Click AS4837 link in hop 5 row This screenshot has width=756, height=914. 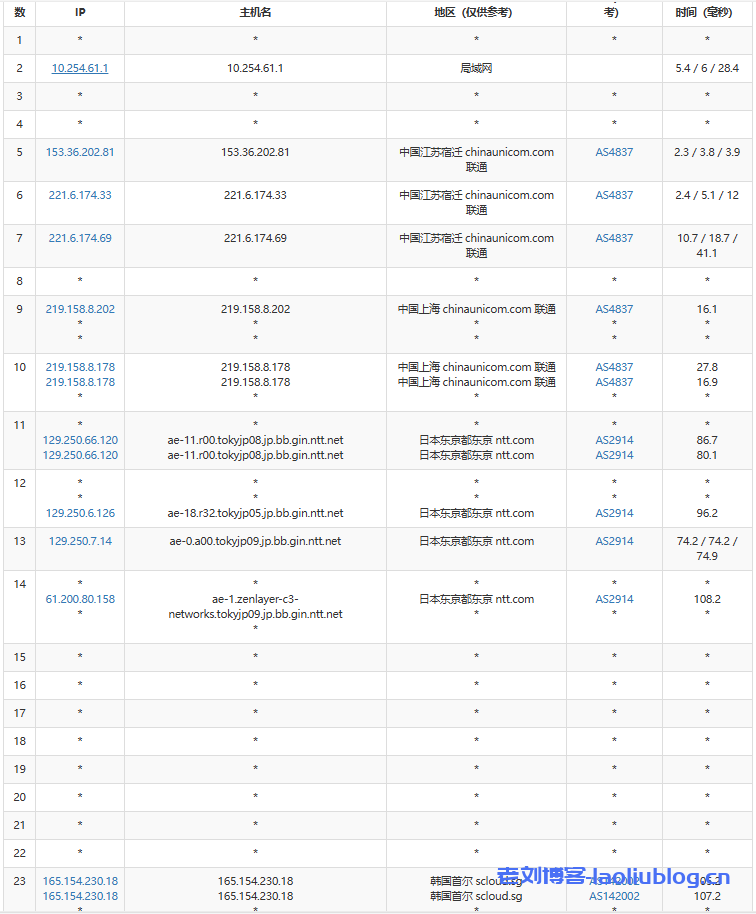pyautogui.click(x=614, y=152)
